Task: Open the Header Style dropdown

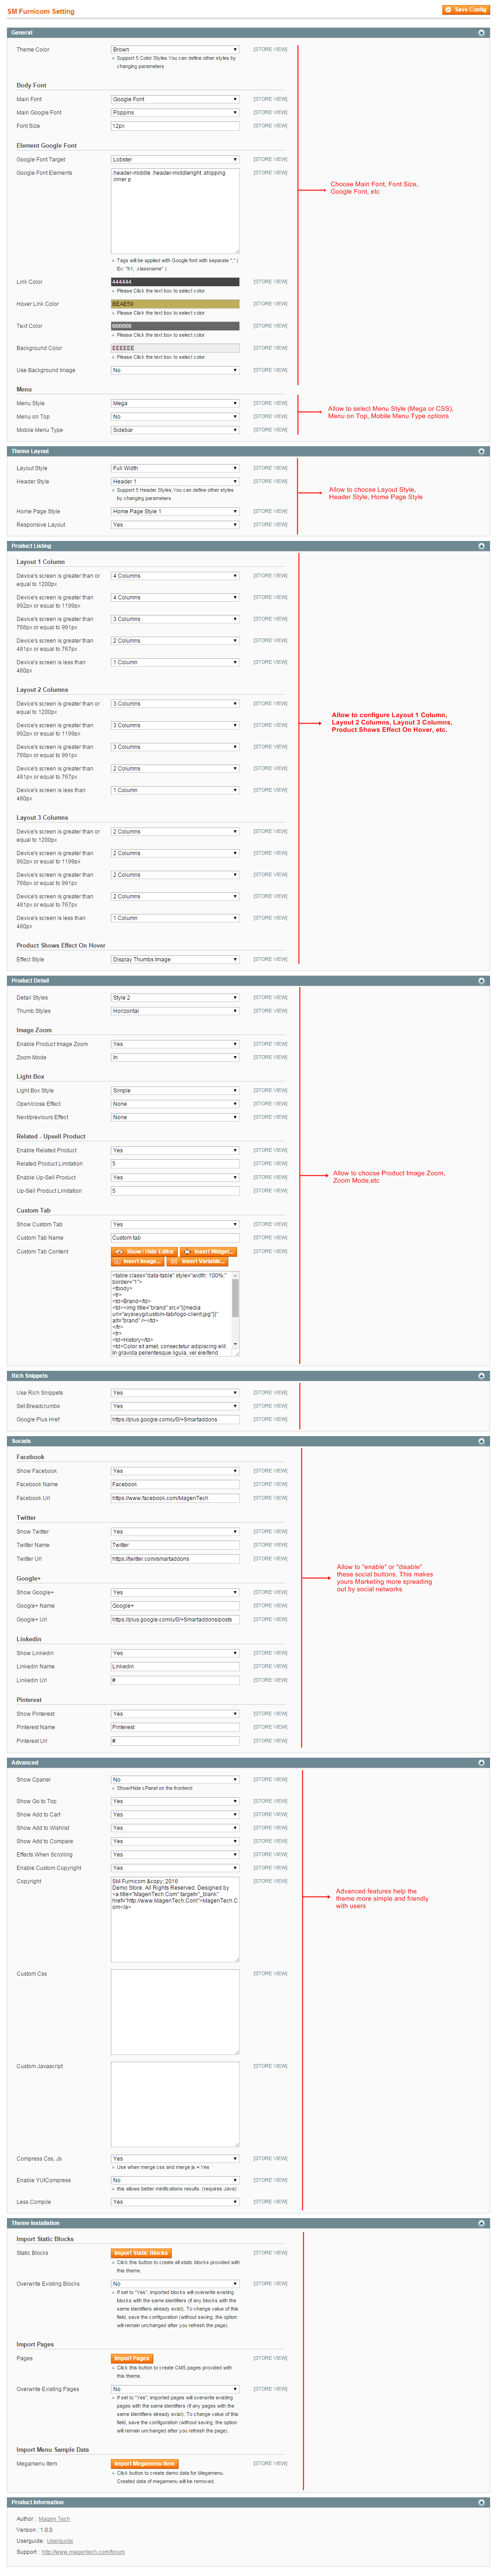Action: [x=175, y=481]
